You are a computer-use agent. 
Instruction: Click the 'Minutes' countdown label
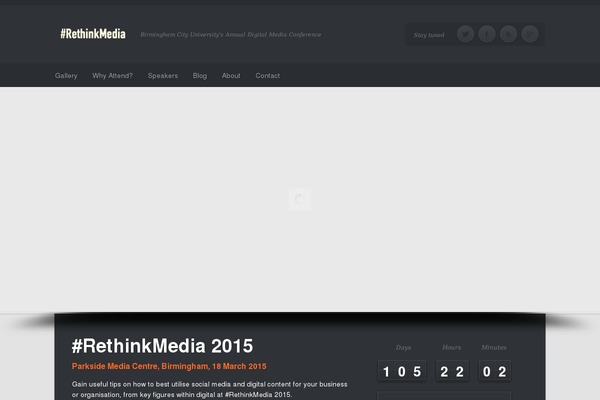[494, 348]
